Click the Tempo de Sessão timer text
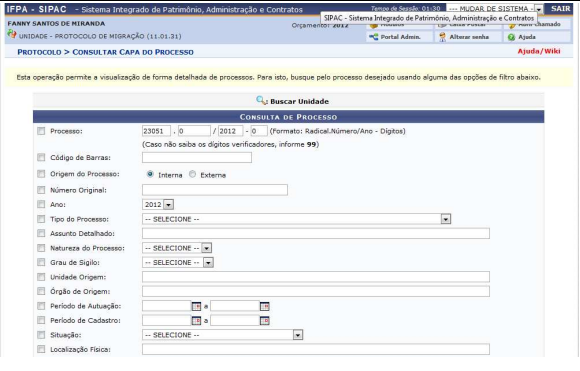The image size is (580, 371). click(405, 8)
